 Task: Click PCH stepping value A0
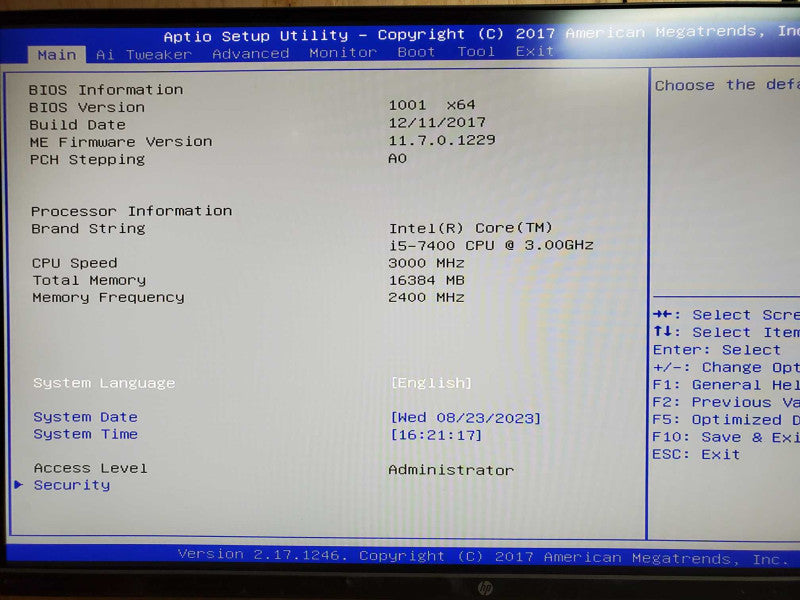pos(397,158)
